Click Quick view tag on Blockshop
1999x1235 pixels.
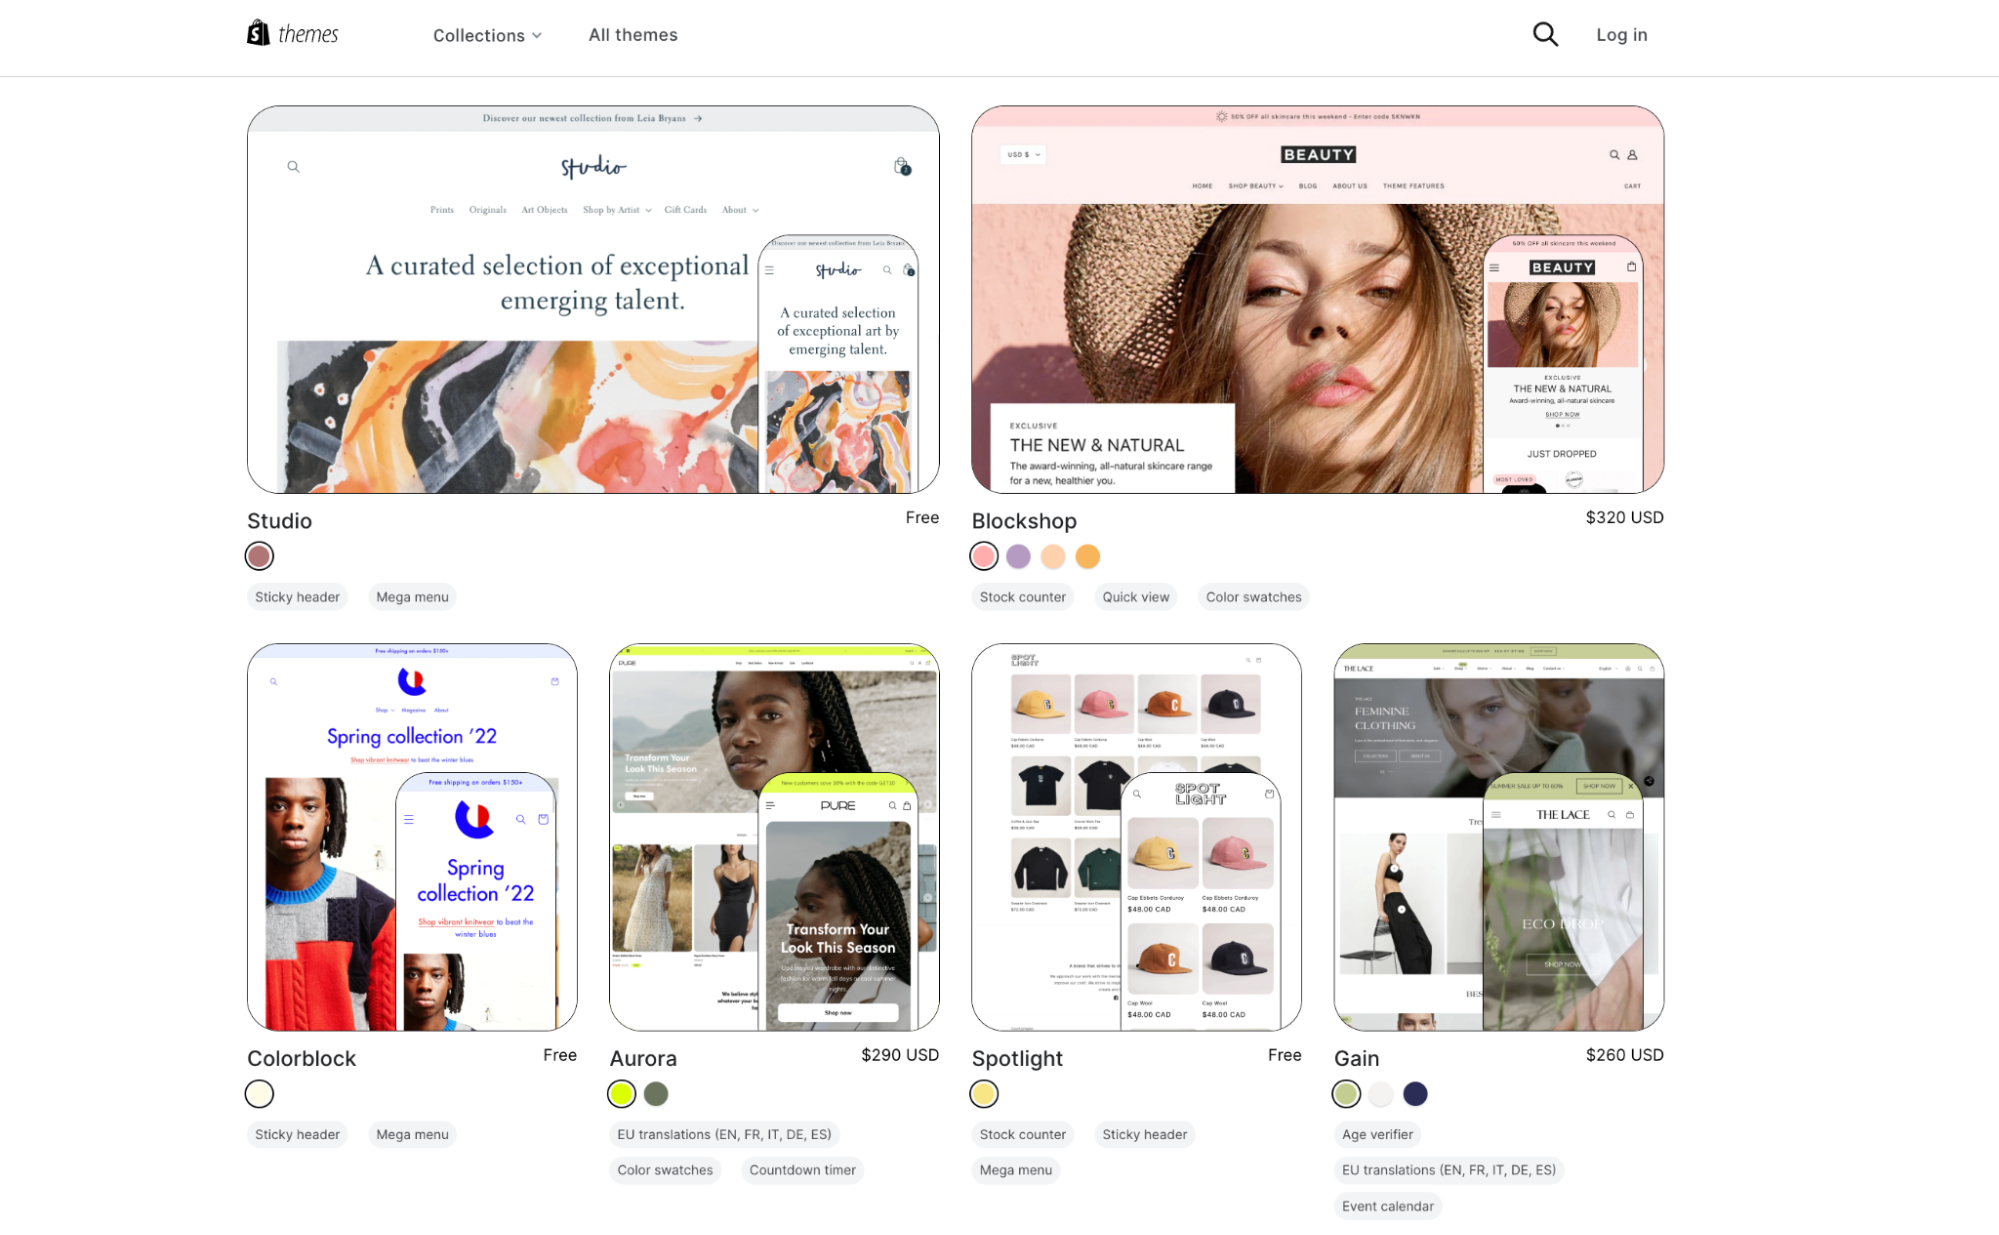pos(1137,595)
